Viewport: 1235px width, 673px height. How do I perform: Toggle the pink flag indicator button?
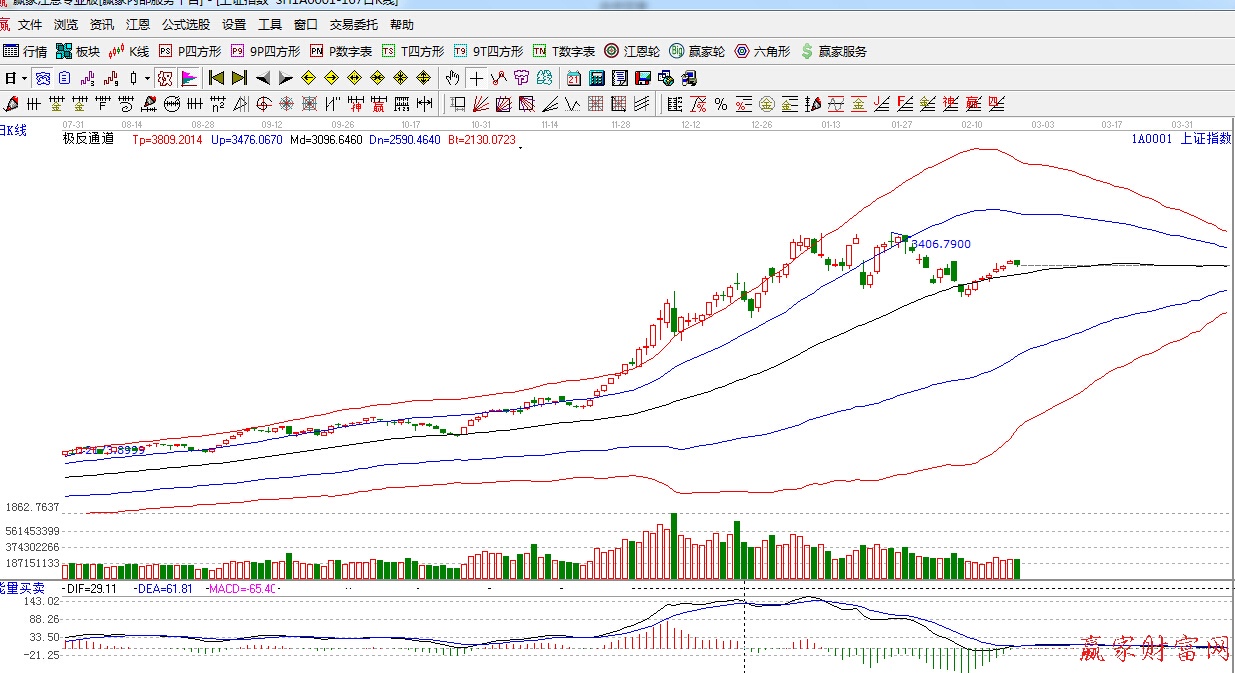(188, 78)
